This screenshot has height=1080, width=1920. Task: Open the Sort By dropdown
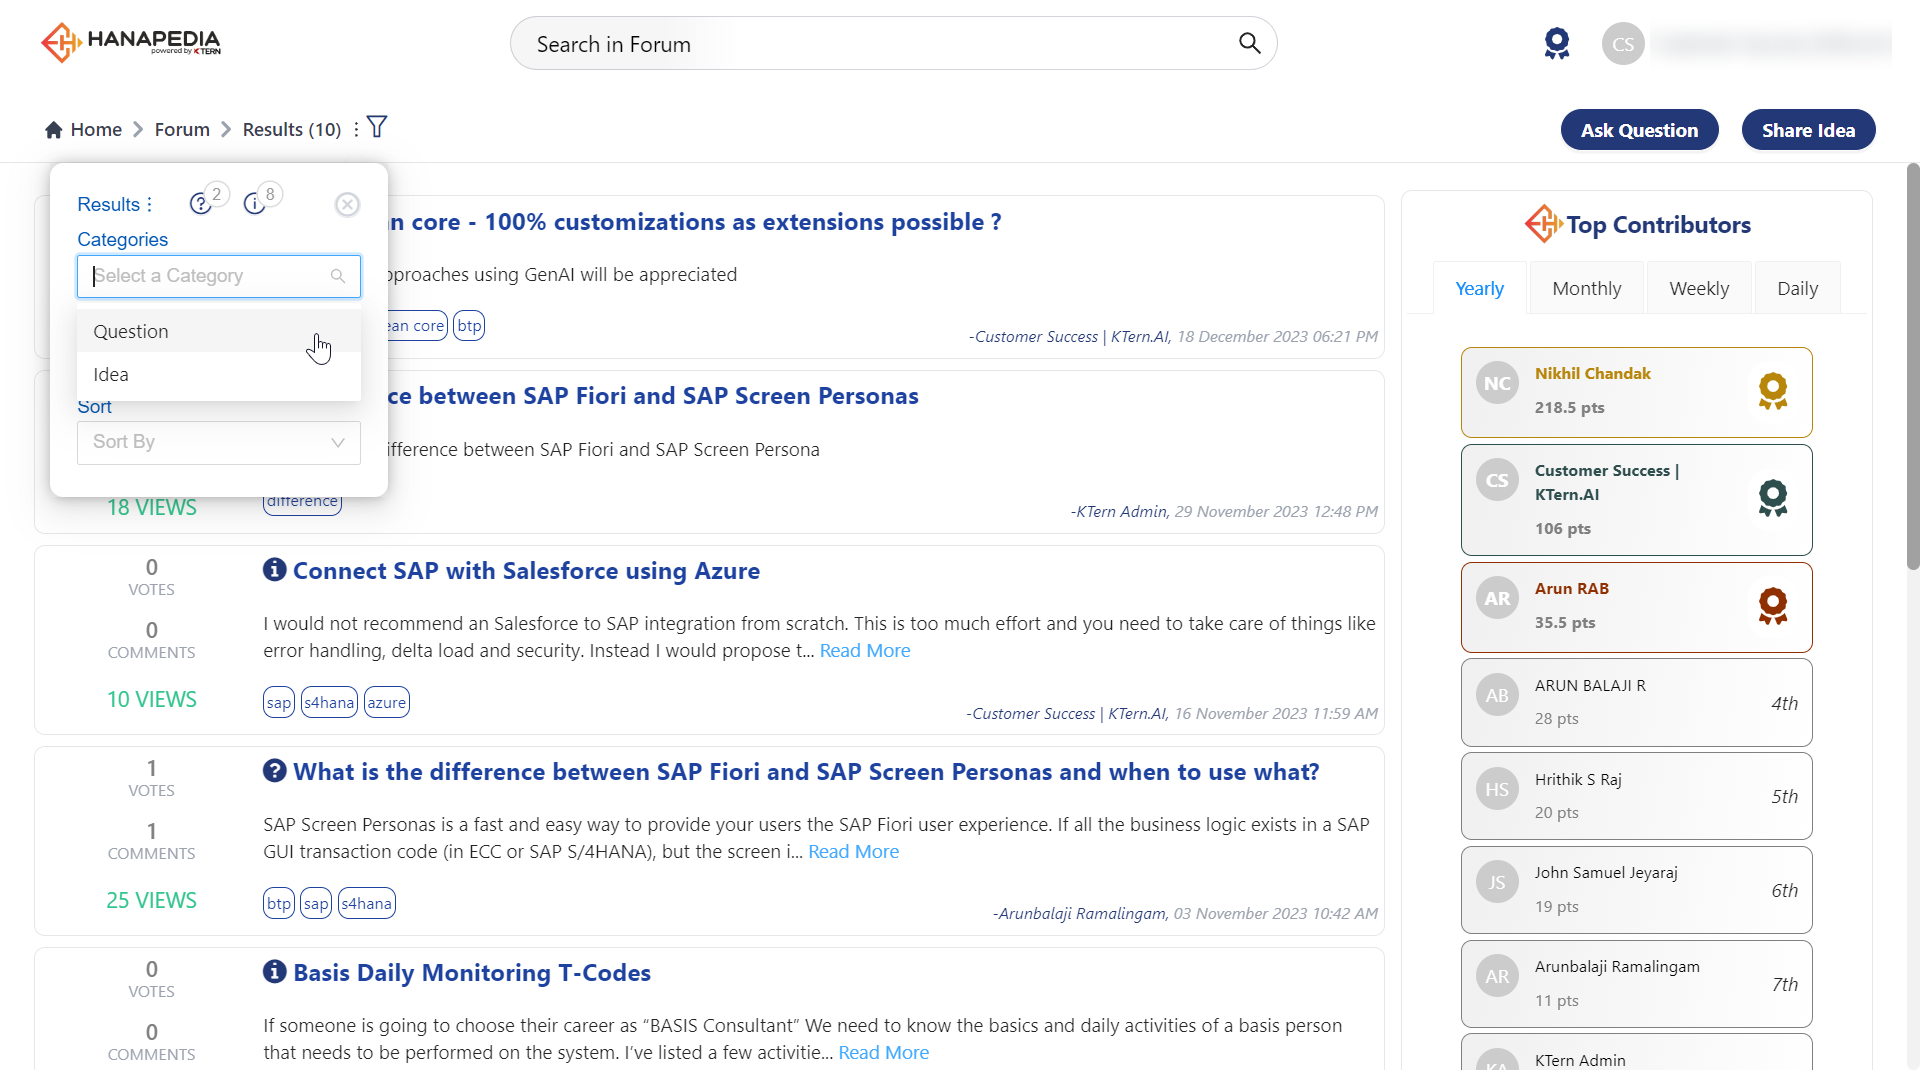pos(219,442)
